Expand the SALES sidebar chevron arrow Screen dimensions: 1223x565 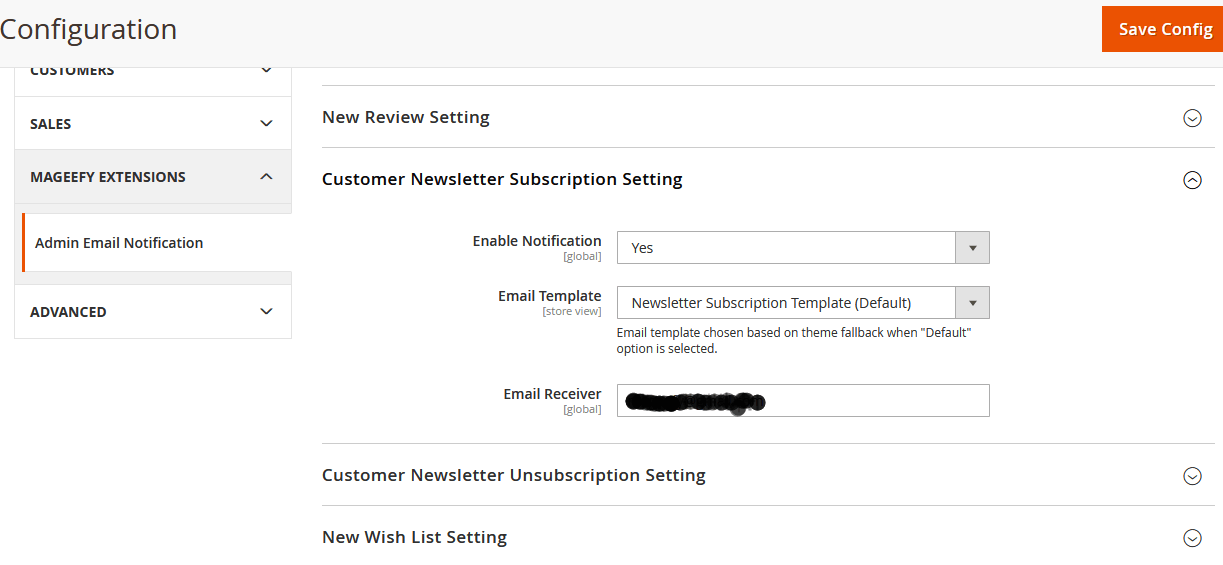click(266, 123)
